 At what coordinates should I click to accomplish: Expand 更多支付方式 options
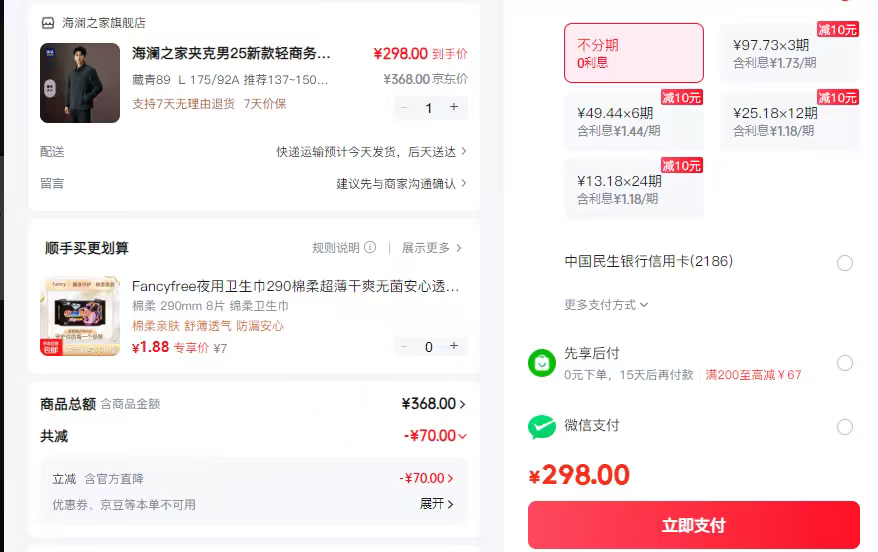607,305
